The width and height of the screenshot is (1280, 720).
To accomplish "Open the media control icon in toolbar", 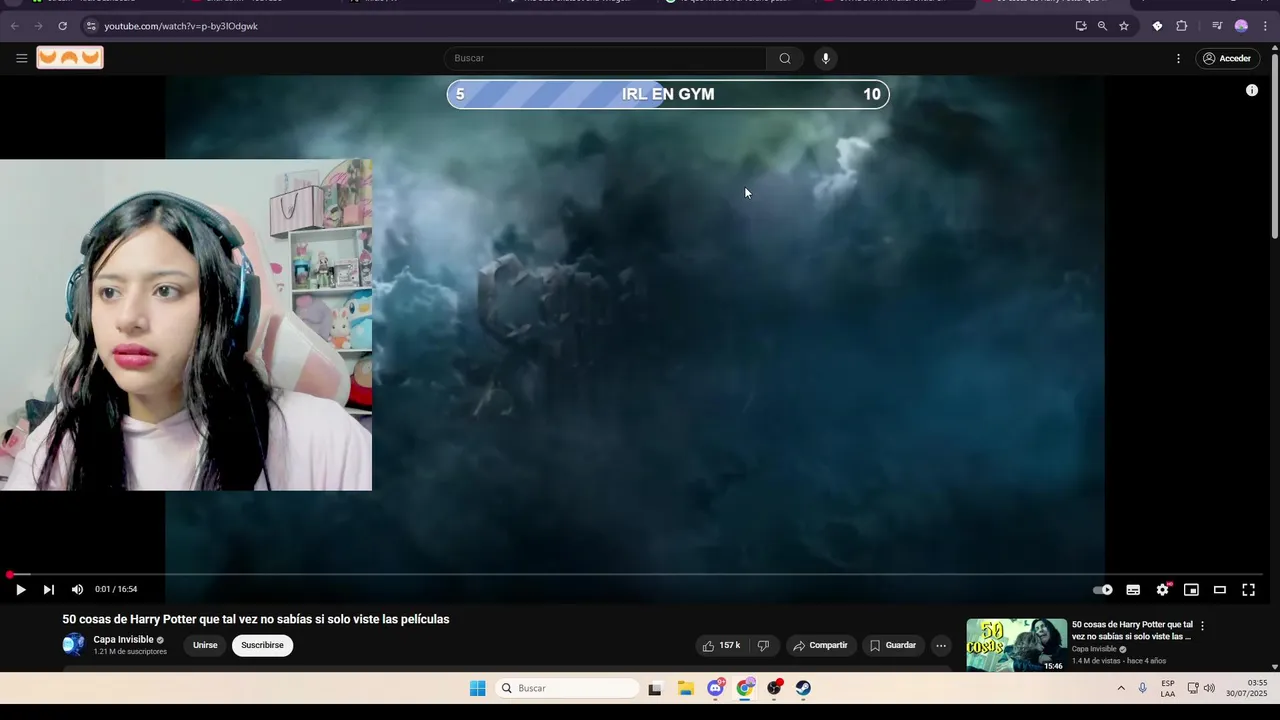I will (1217, 26).
